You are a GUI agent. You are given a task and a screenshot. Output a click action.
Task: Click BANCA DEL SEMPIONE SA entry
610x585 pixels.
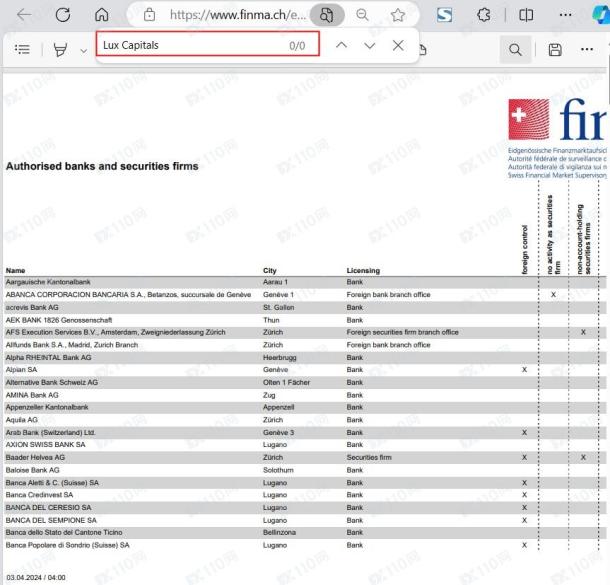click(51, 520)
